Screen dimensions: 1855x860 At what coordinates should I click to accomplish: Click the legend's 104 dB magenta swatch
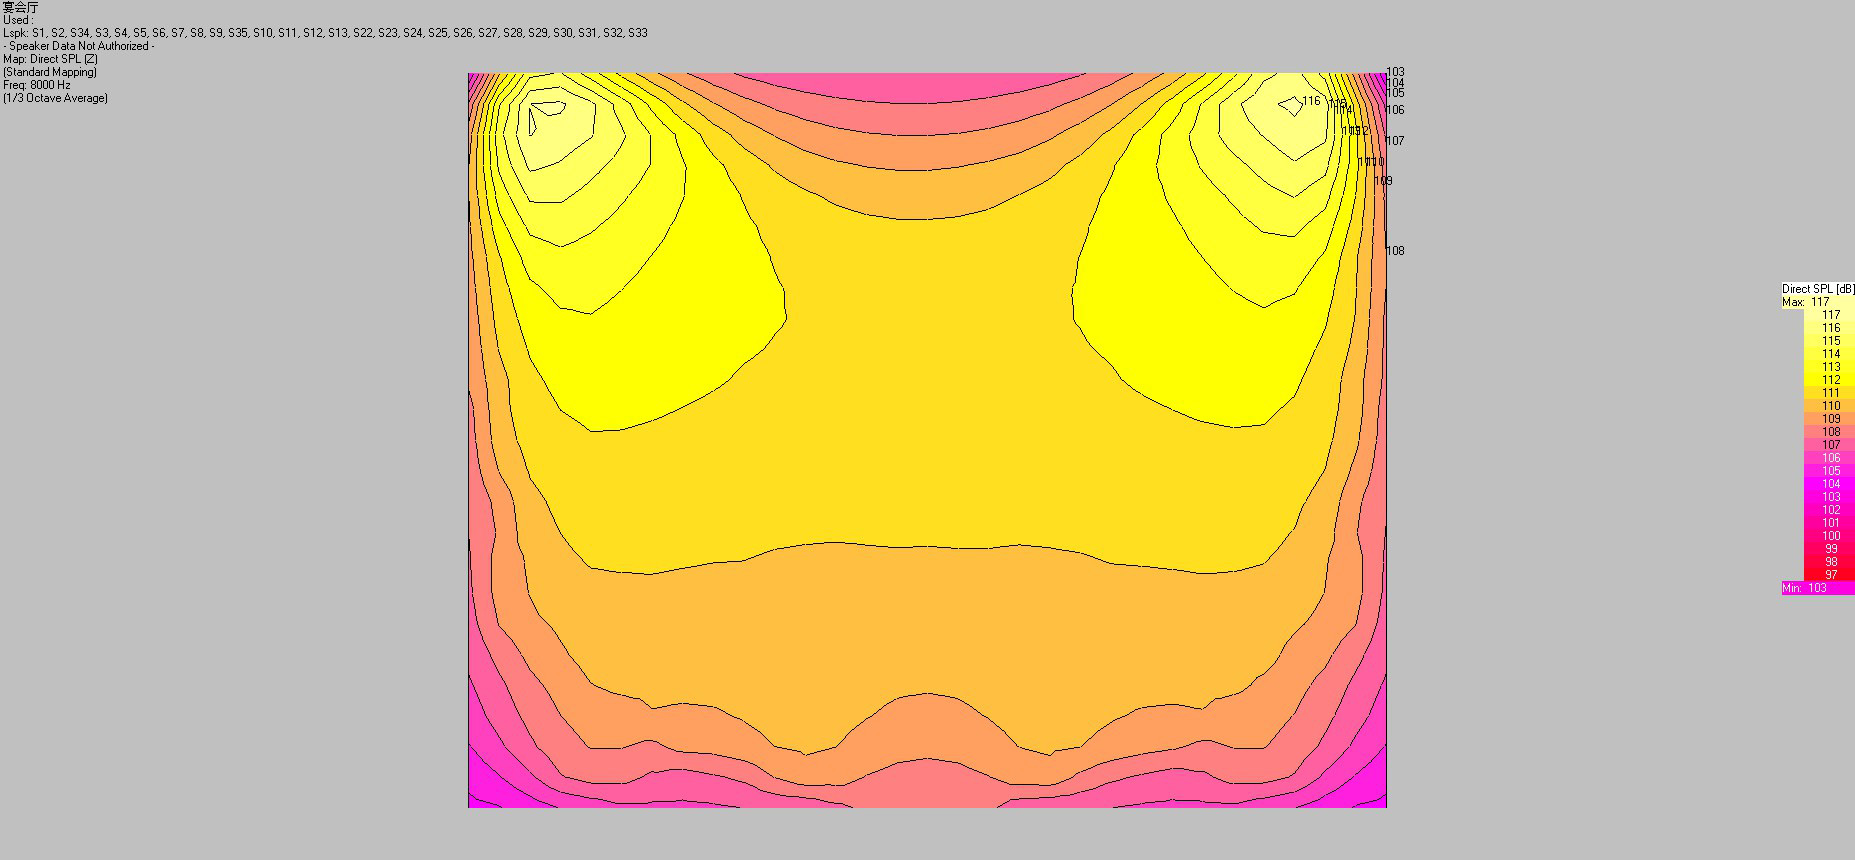[x=1829, y=484]
